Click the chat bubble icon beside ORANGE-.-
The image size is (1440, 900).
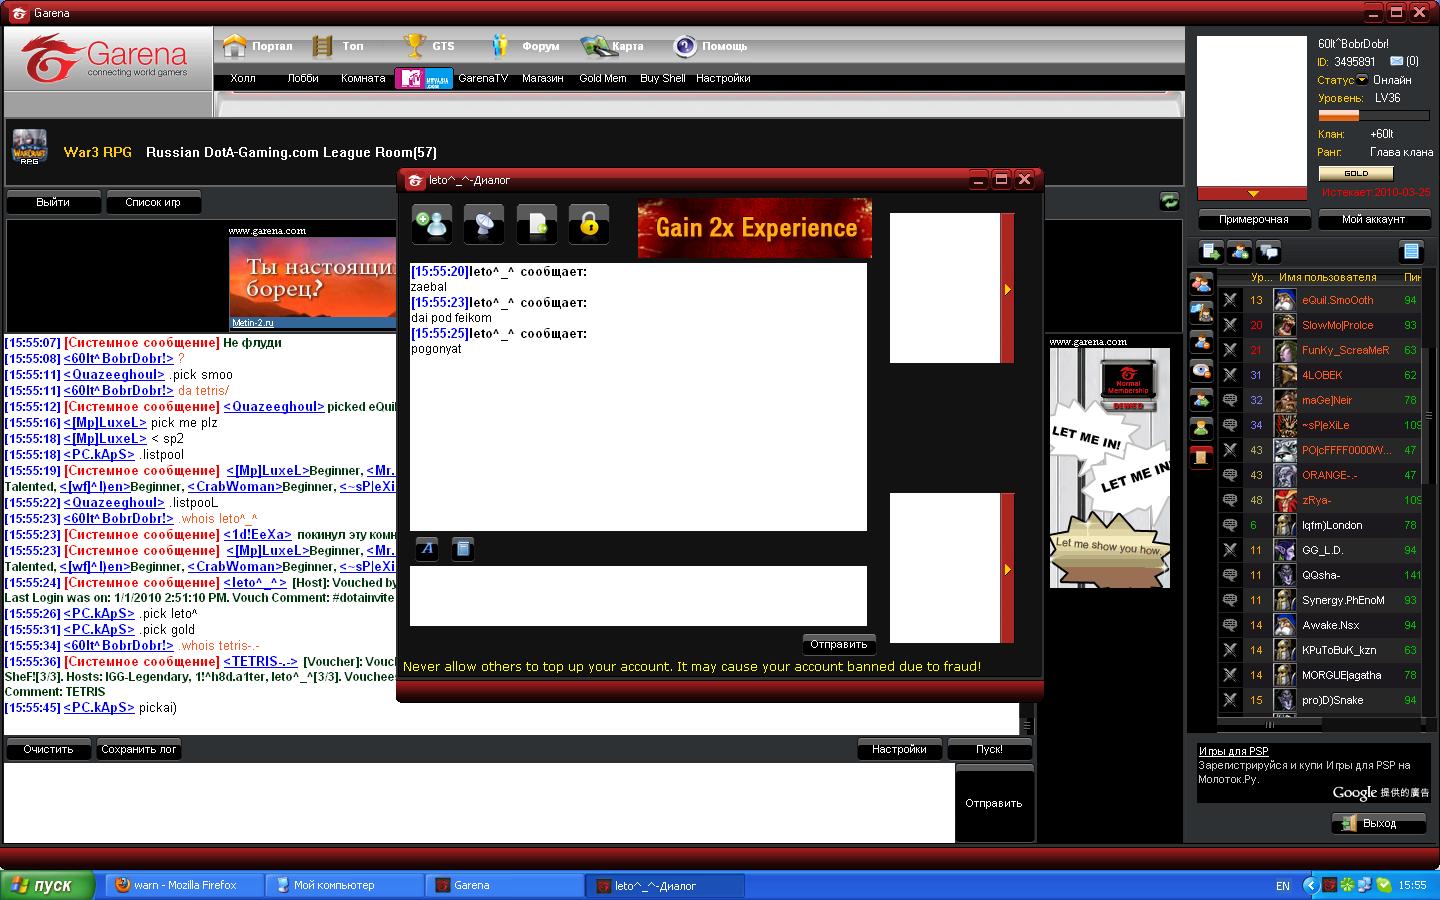point(1230,475)
